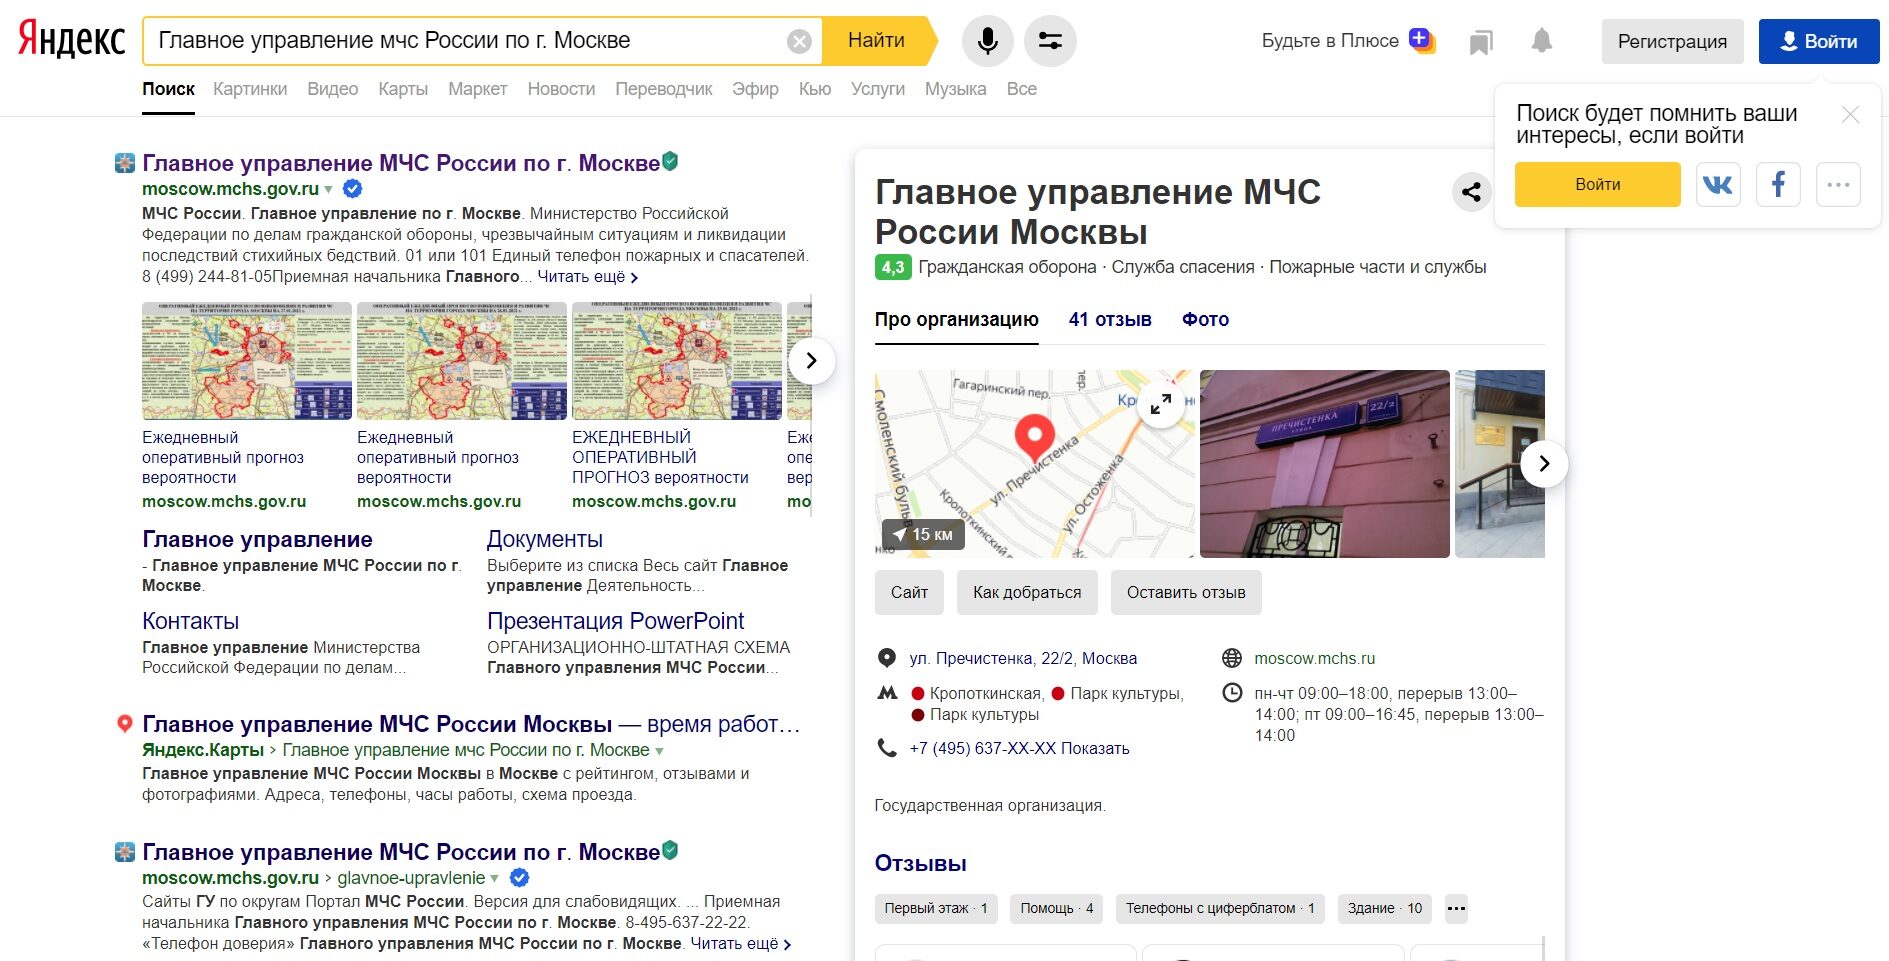
Task: Filter reviews by Помощь tag
Action: click(1057, 908)
